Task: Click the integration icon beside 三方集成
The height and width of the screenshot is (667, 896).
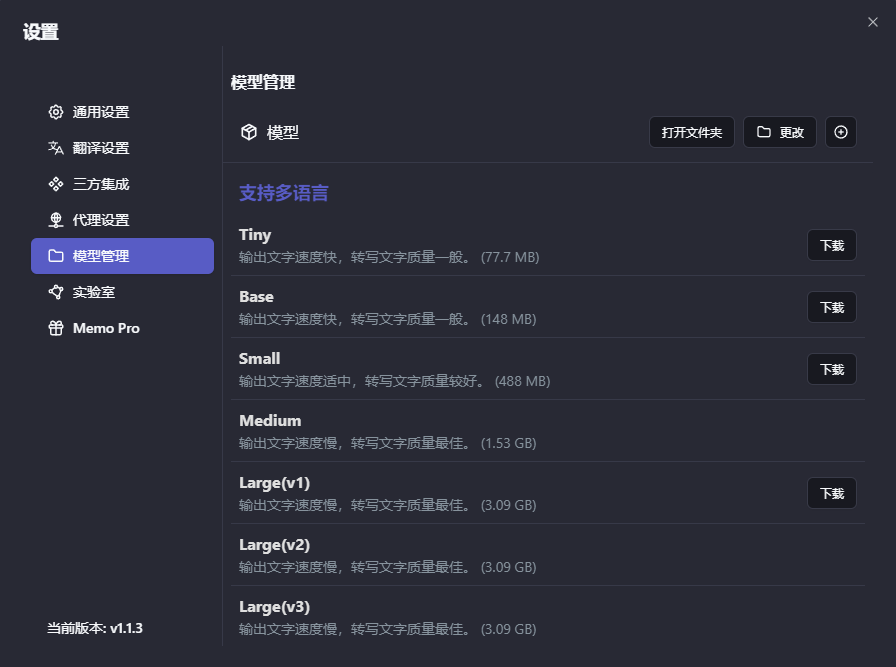Action: [56, 184]
